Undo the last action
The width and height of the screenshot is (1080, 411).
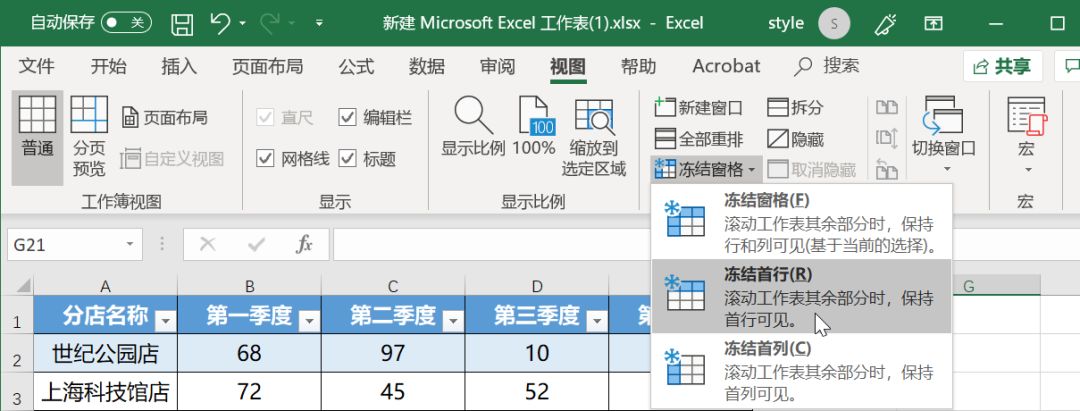[x=220, y=24]
